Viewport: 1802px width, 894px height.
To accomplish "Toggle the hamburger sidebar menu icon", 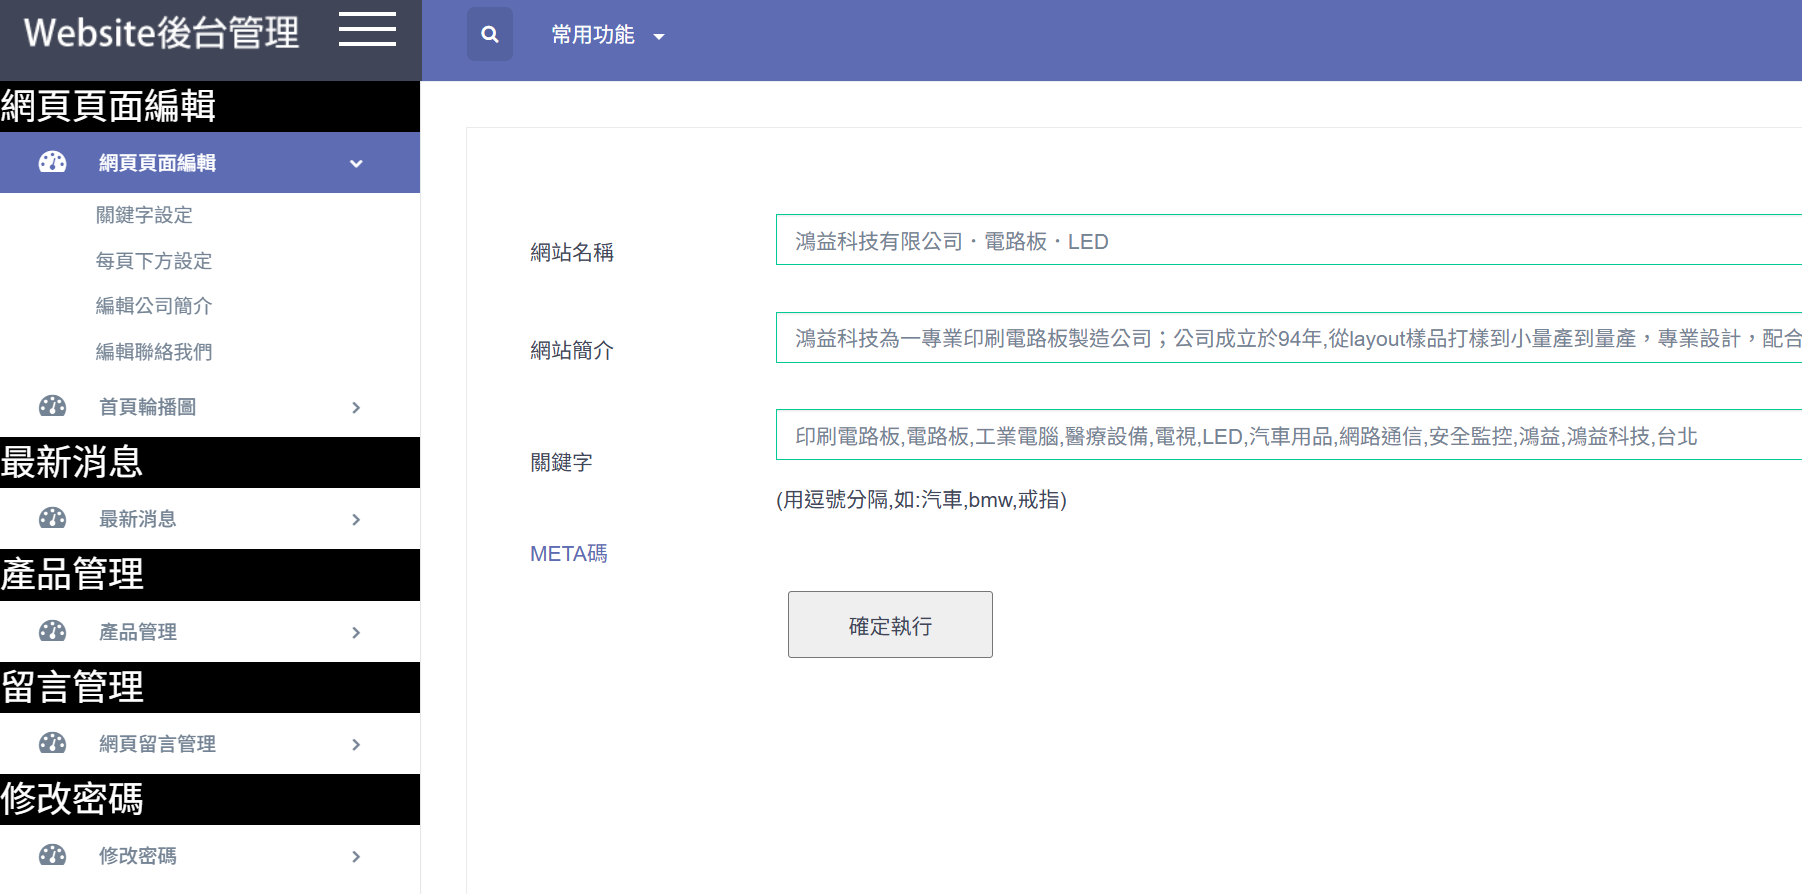I will point(367,30).
